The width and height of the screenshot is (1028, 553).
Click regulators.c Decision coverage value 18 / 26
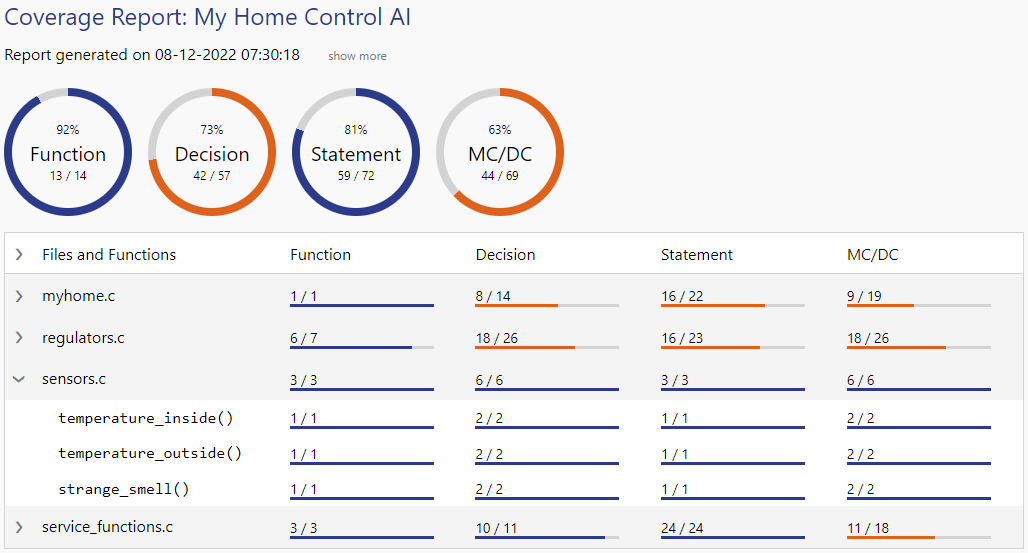tap(497, 338)
